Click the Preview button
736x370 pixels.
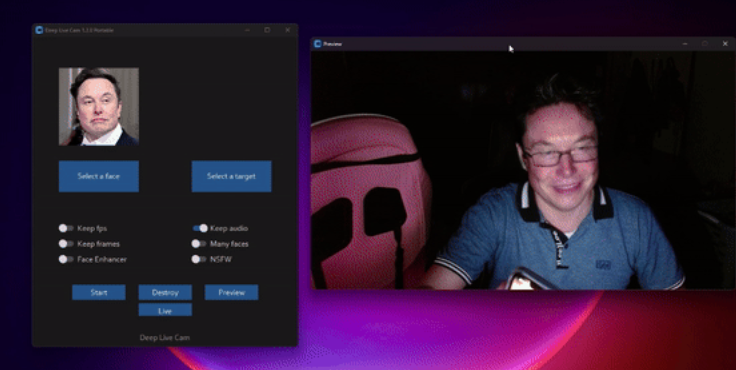231,292
